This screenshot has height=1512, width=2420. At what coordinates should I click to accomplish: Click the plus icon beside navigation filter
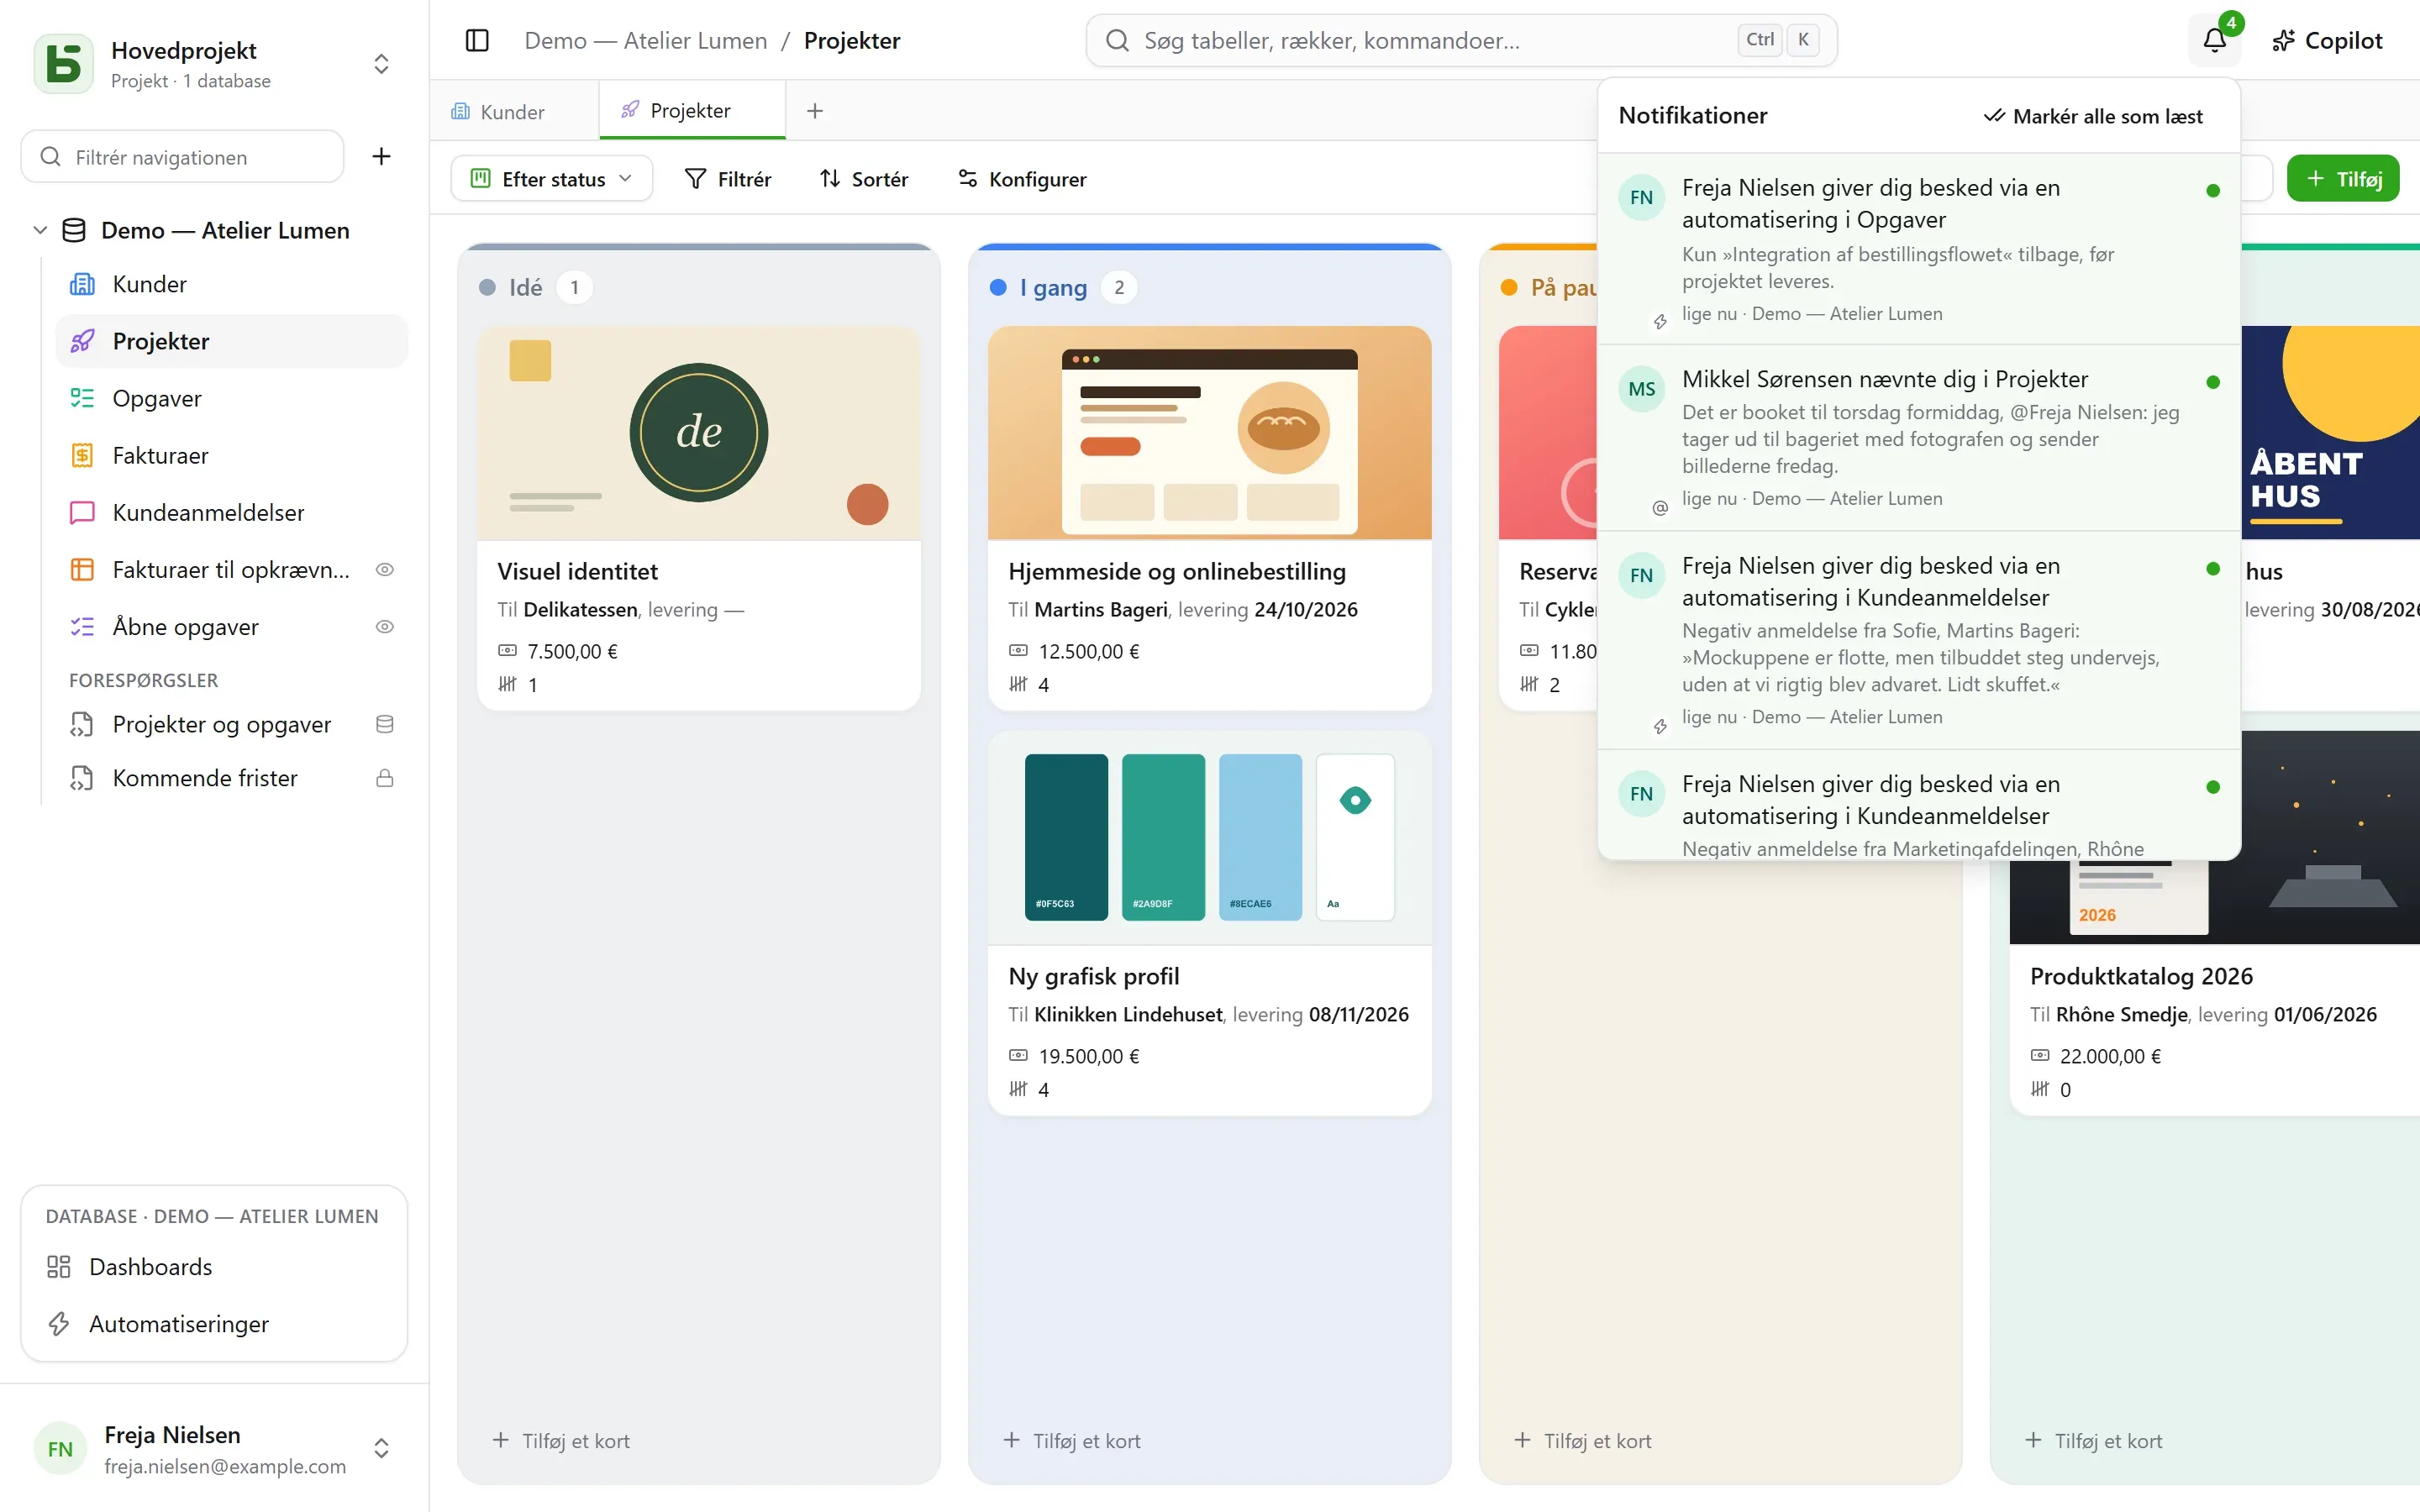point(381,156)
